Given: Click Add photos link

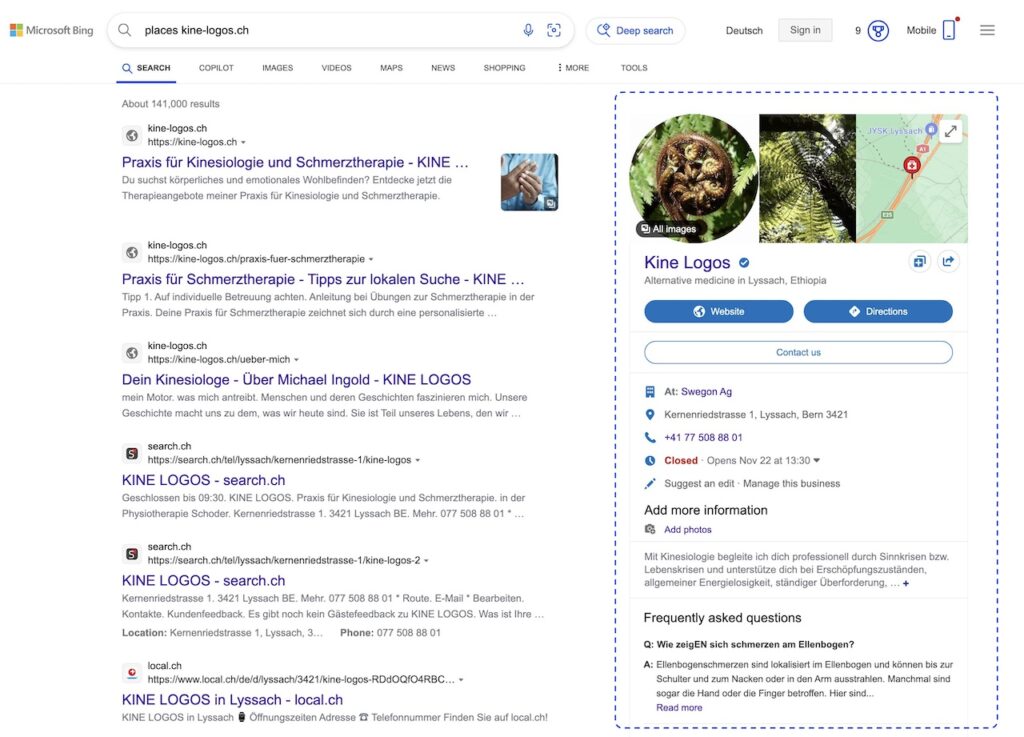Looking at the screenshot, I should coord(688,529).
